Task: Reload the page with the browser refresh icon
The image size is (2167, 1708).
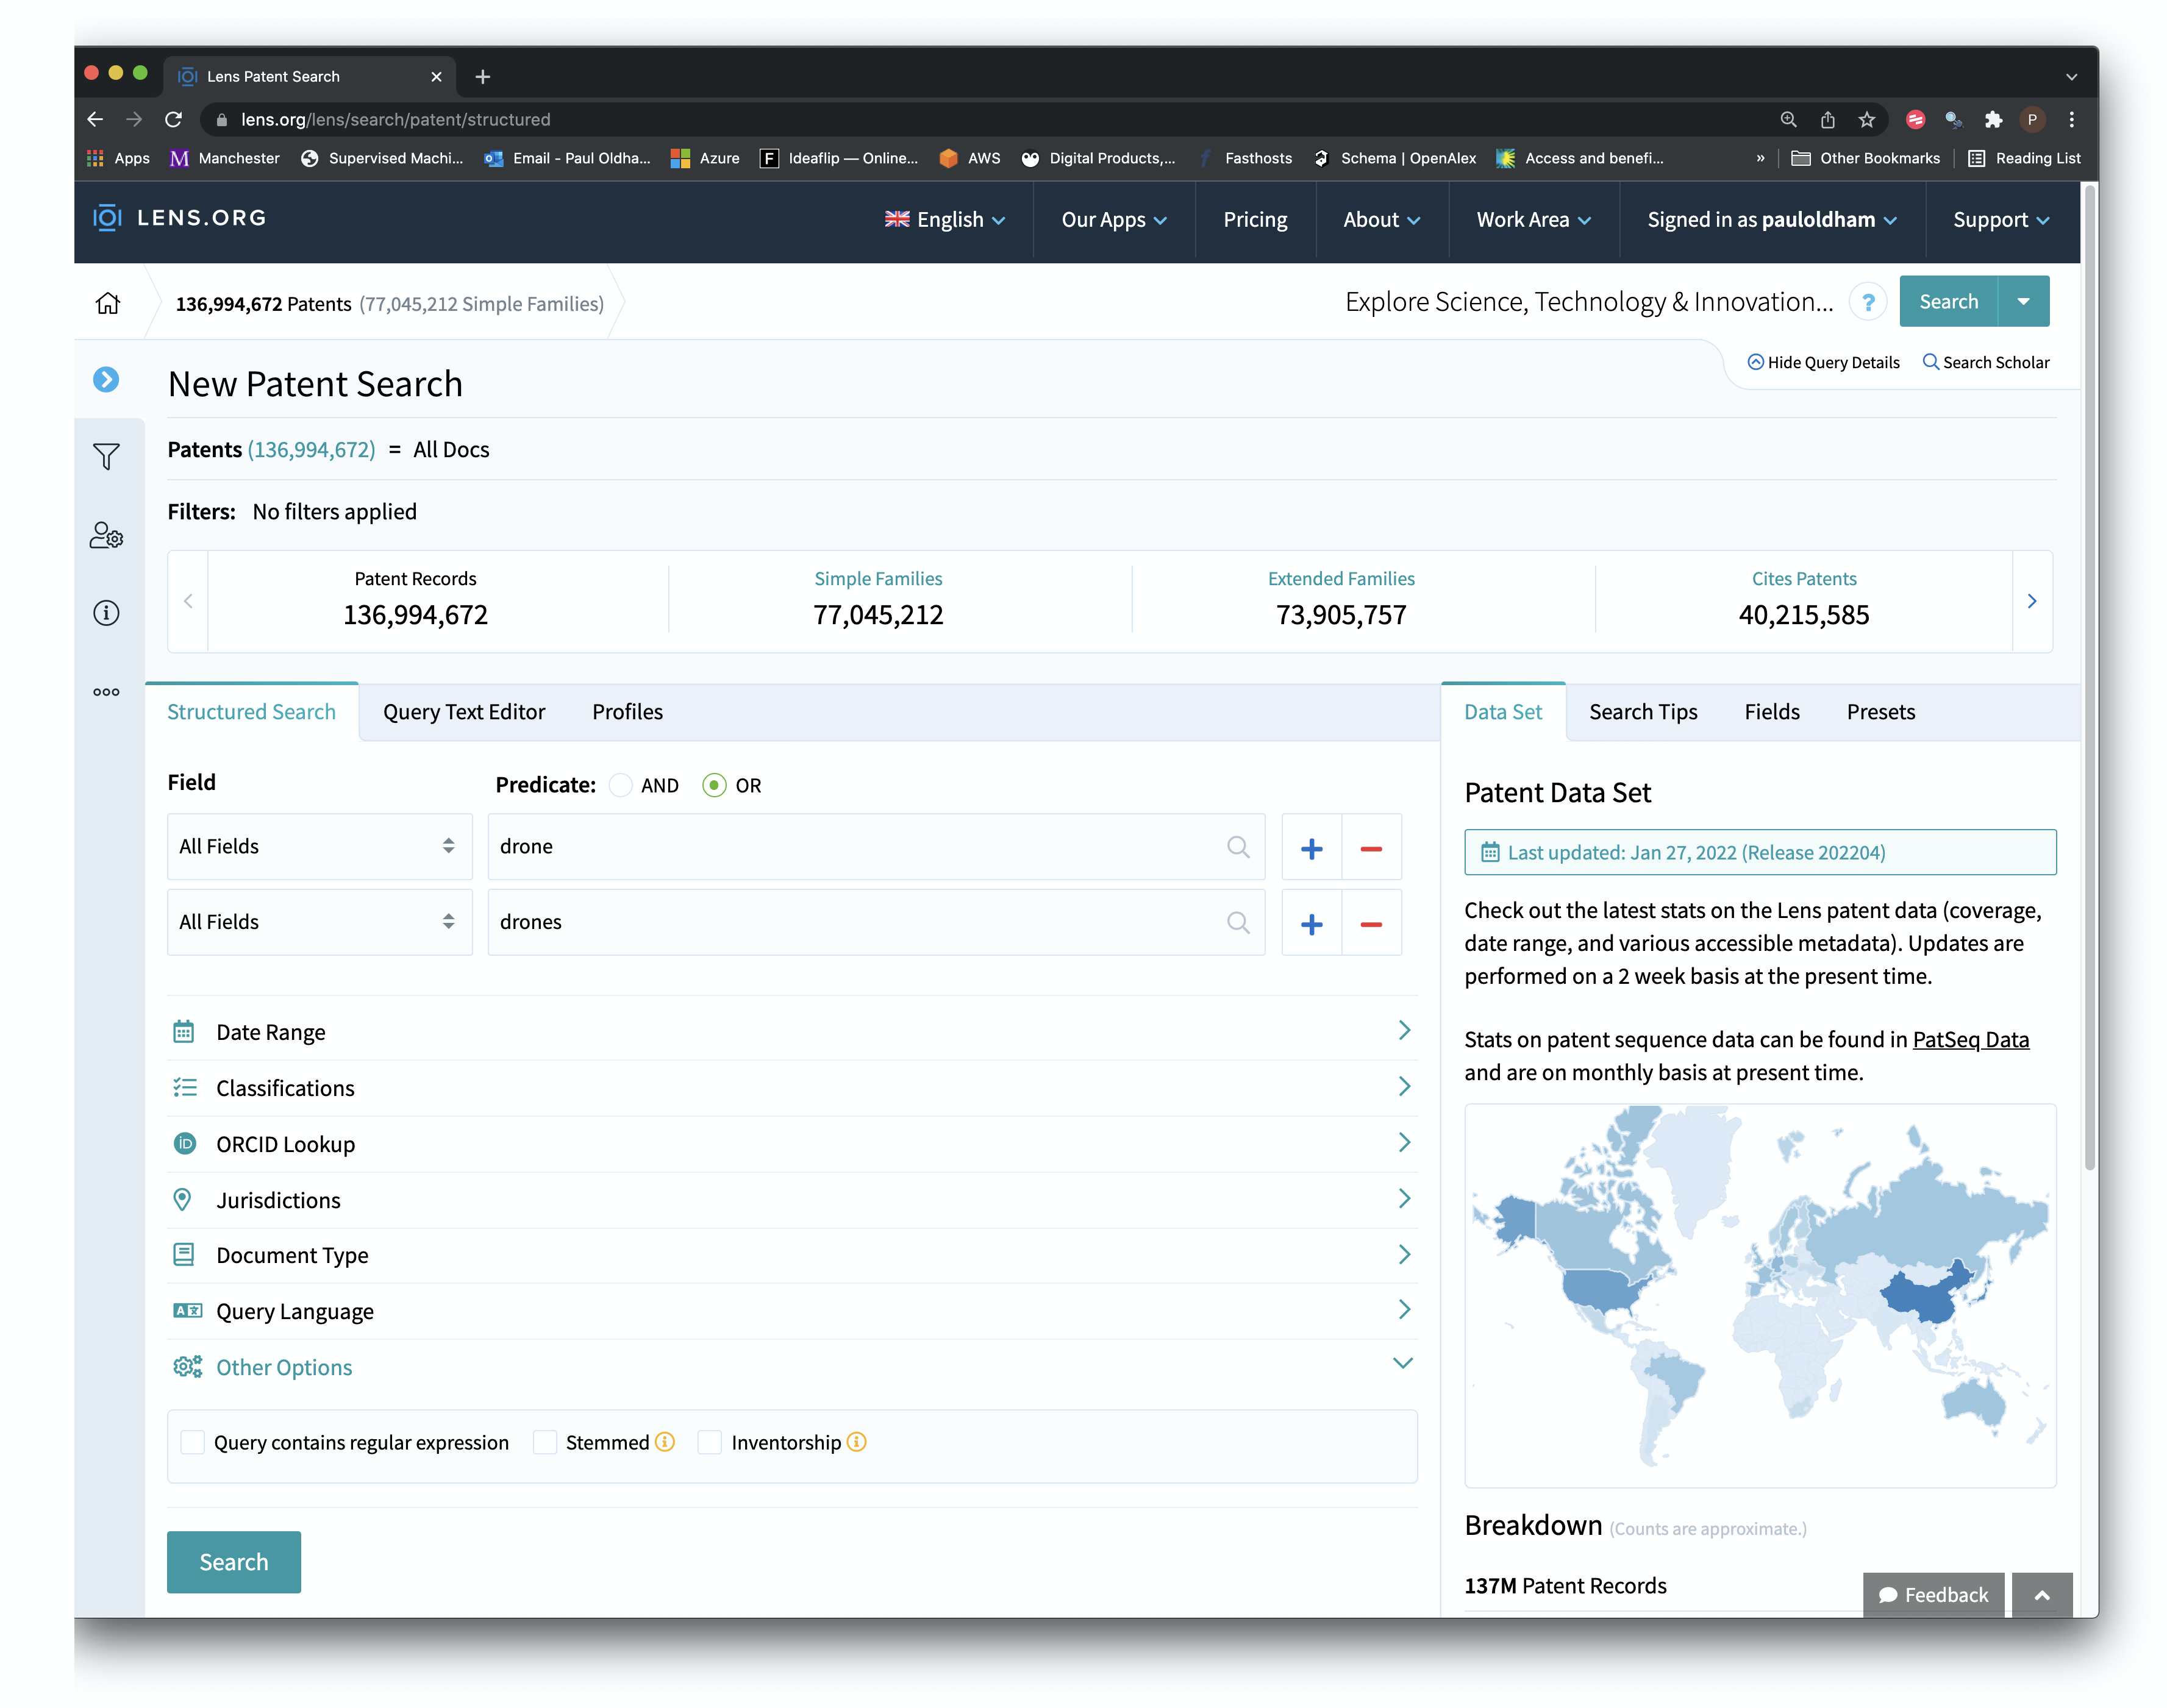Action: tap(173, 119)
